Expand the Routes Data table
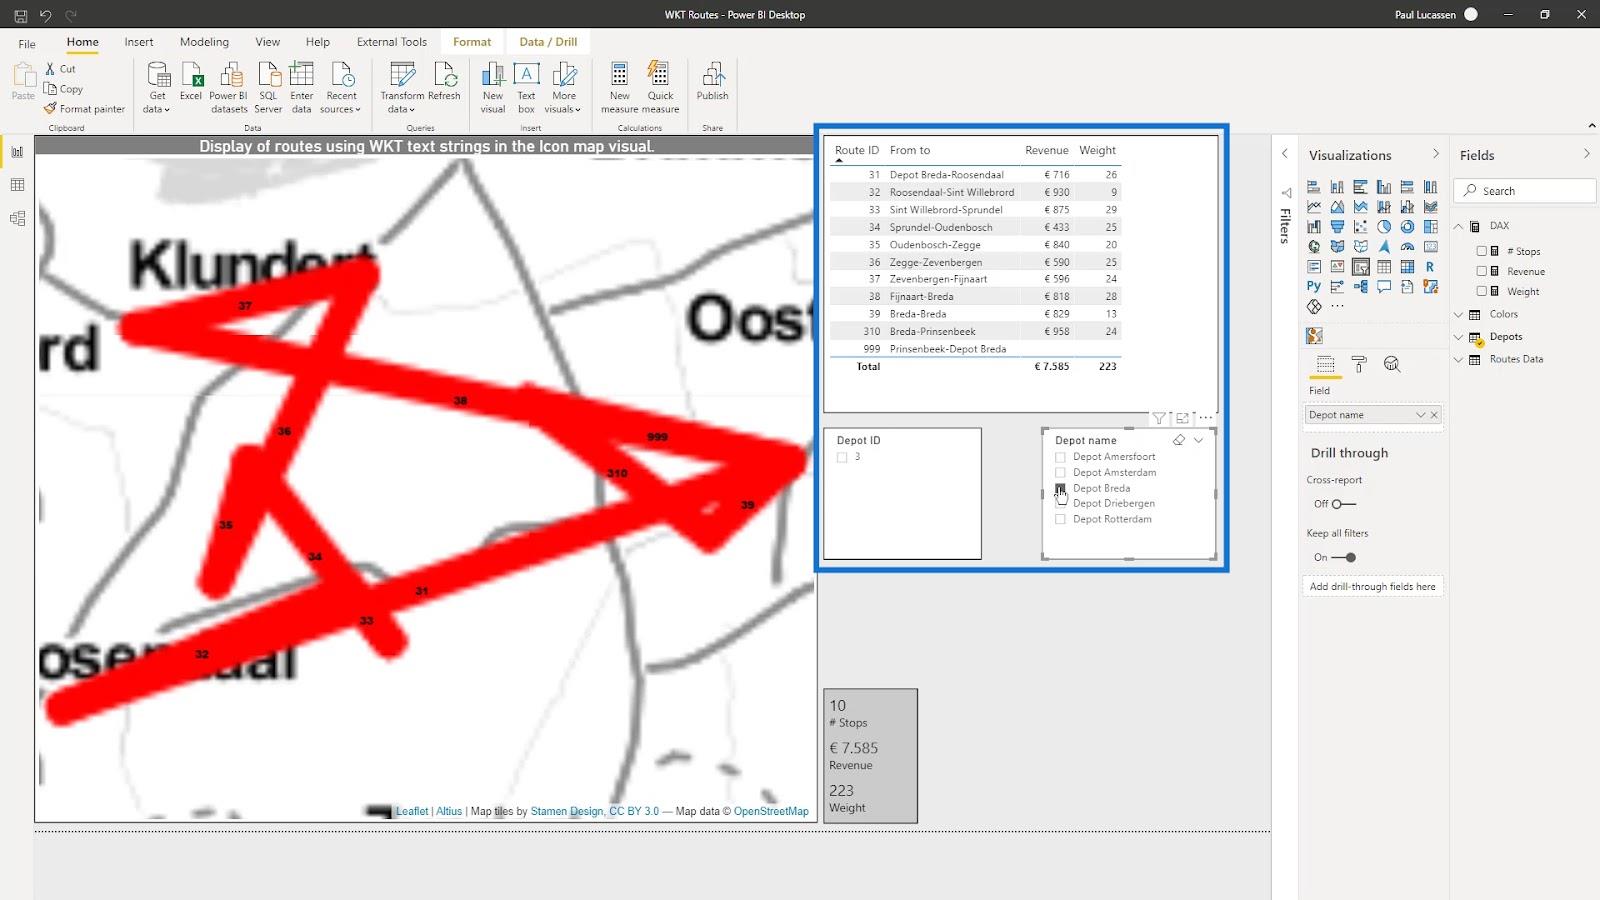This screenshot has height=900, width=1600. pyautogui.click(x=1459, y=359)
